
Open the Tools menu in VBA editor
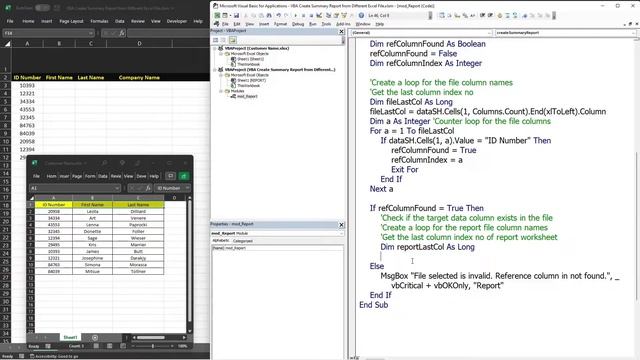pyautogui.click(x=326, y=24)
